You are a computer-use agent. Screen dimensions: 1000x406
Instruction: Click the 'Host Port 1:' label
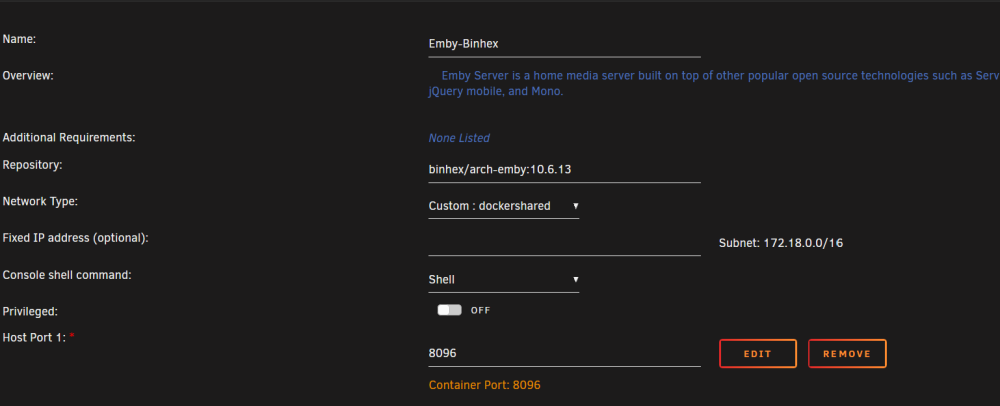(34, 337)
